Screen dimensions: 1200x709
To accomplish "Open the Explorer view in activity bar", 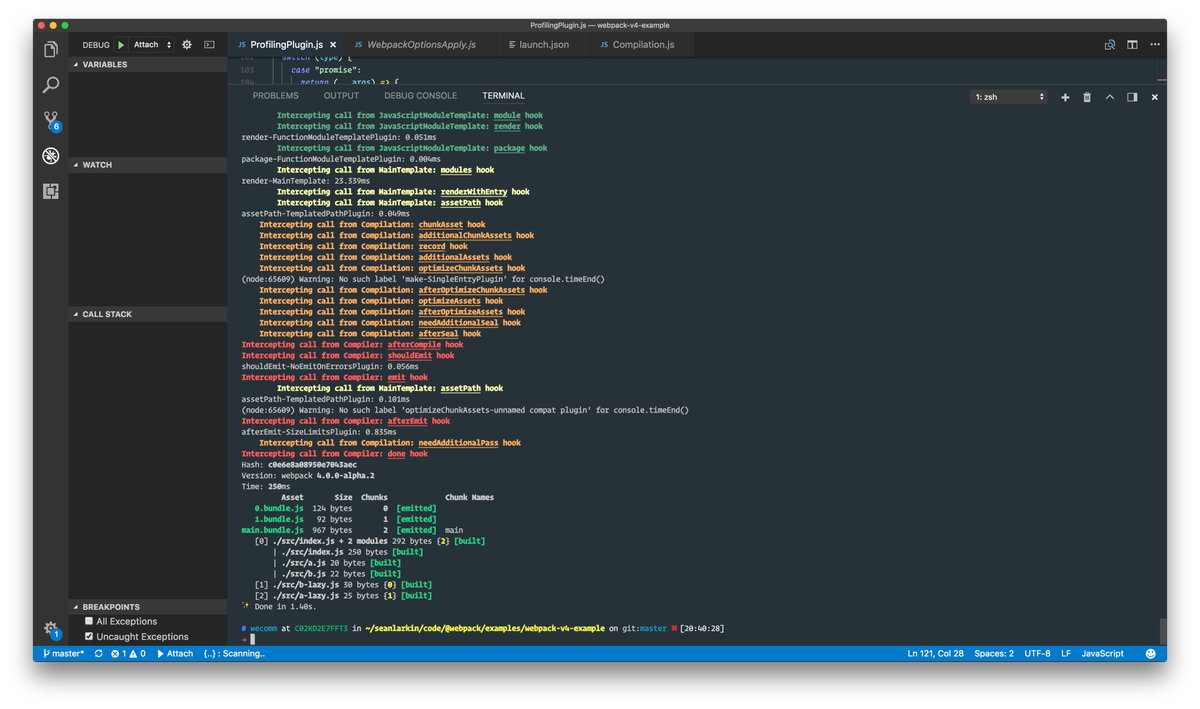I will pos(50,49).
